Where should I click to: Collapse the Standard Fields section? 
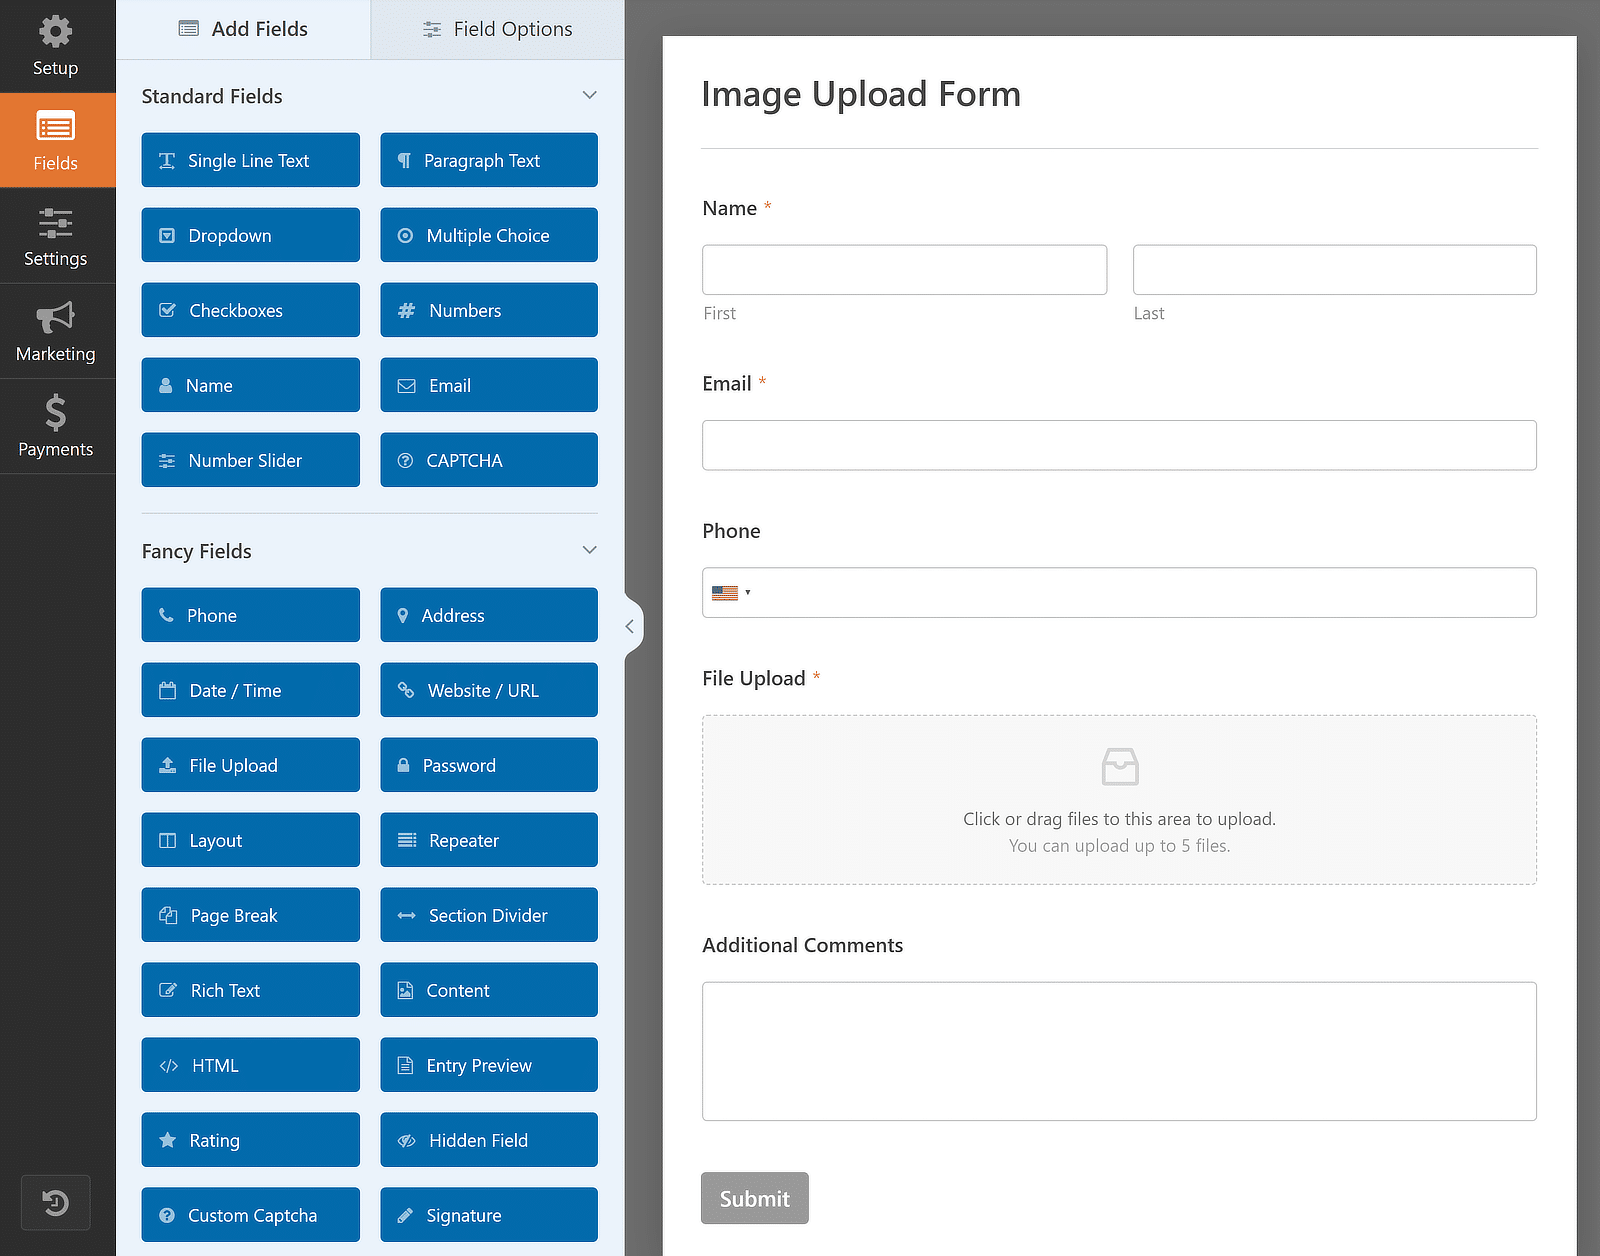pos(589,95)
